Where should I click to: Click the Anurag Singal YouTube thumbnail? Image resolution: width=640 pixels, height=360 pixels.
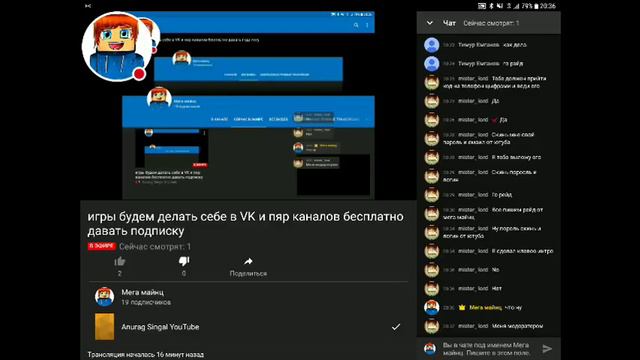104,327
